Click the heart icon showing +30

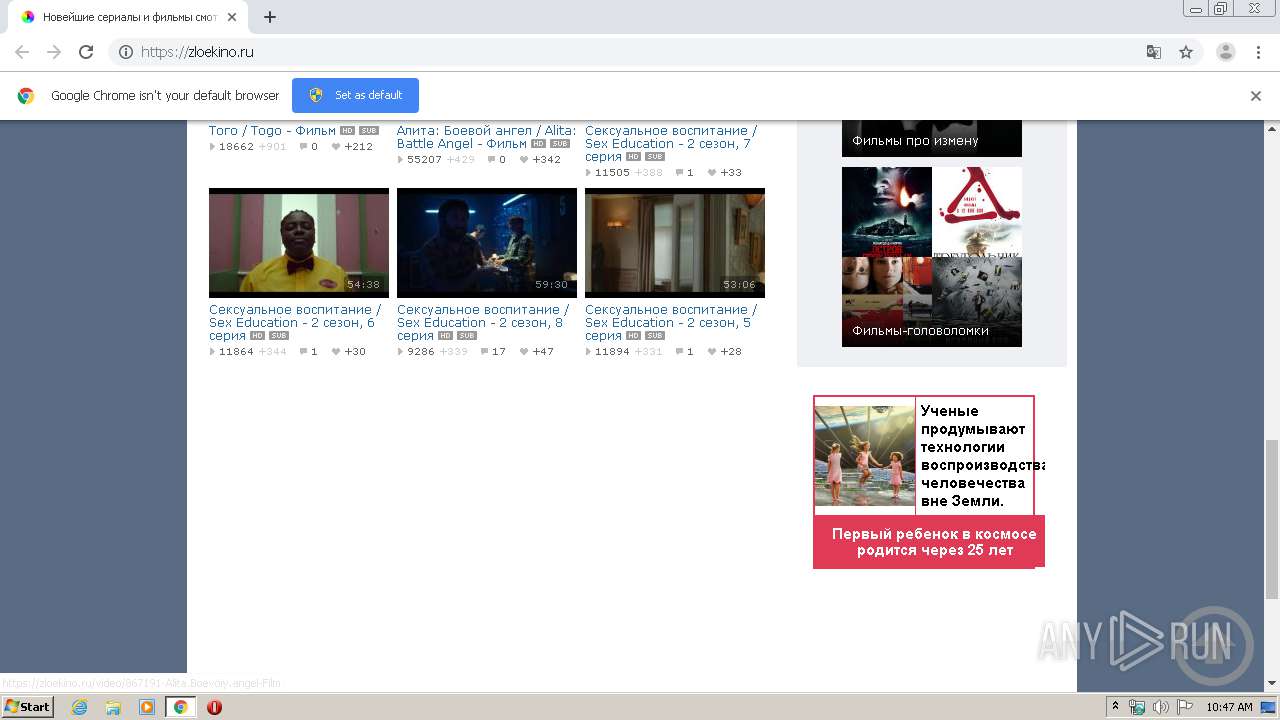(x=337, y=352)
